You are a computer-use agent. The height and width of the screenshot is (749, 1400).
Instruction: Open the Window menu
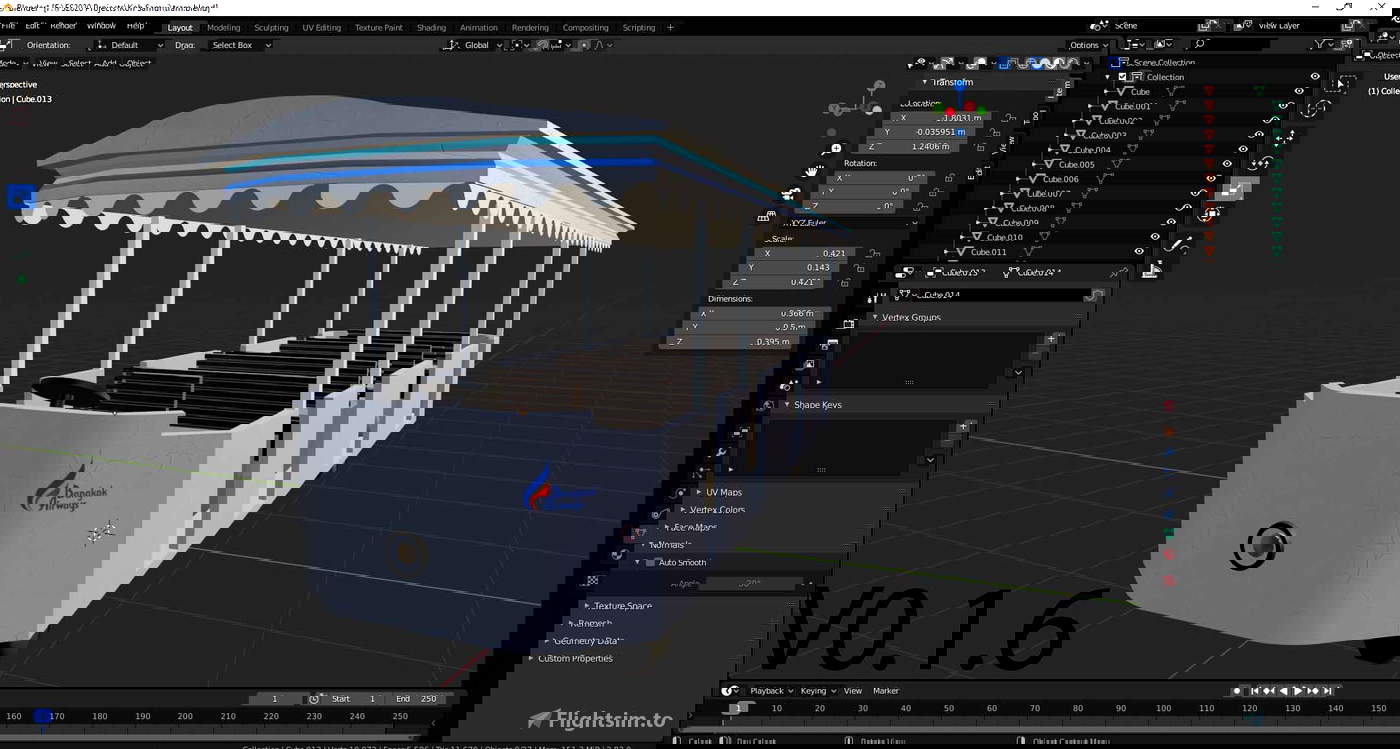click(x=101, y=26)
